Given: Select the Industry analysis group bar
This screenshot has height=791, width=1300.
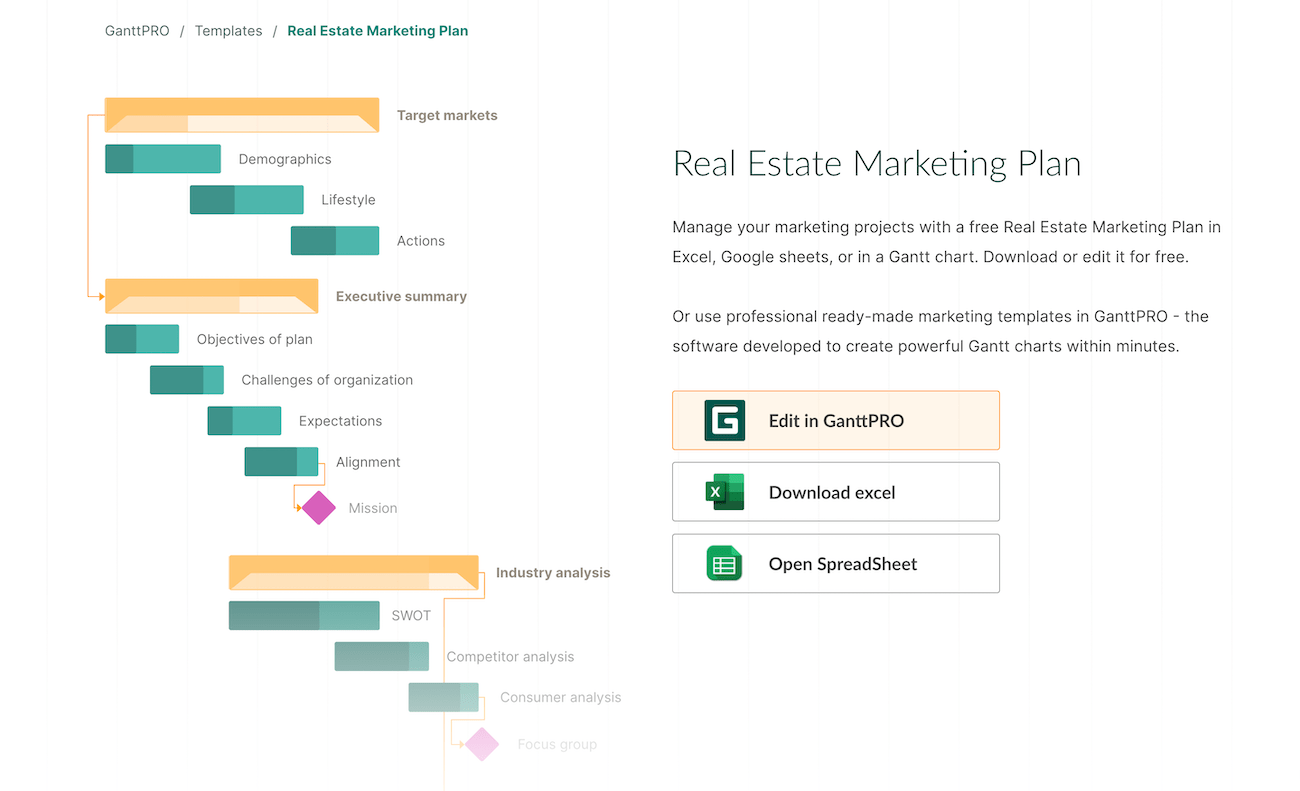Looking at the screenshot, I should click(354, 573).
